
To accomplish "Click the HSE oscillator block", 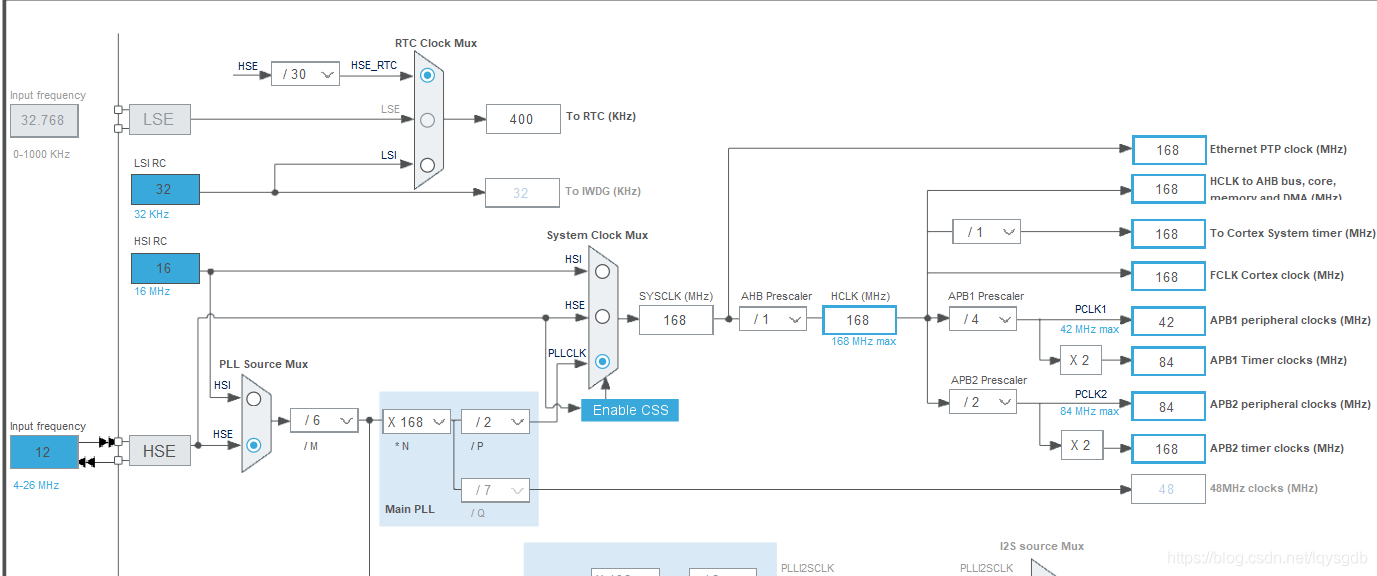I will pos(159,451).
